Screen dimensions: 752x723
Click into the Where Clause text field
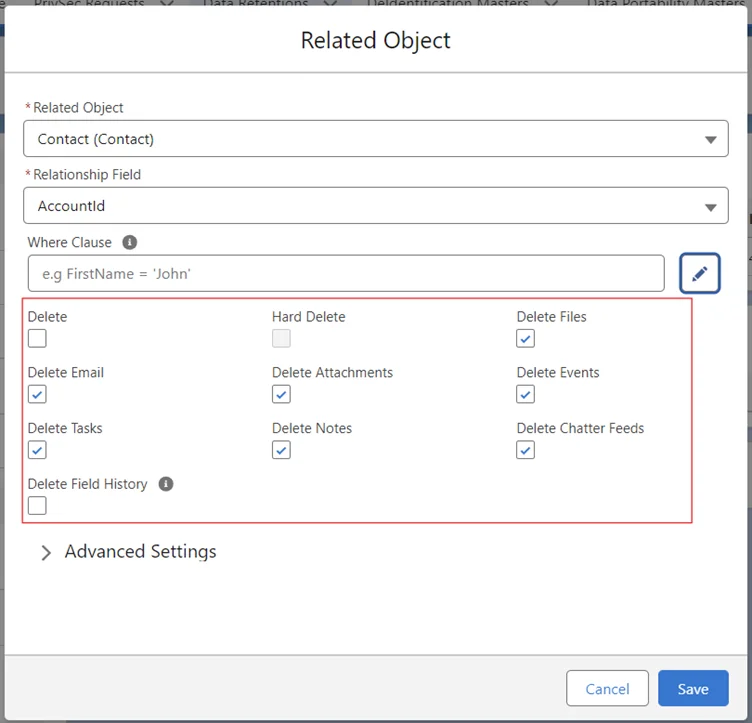346,273
